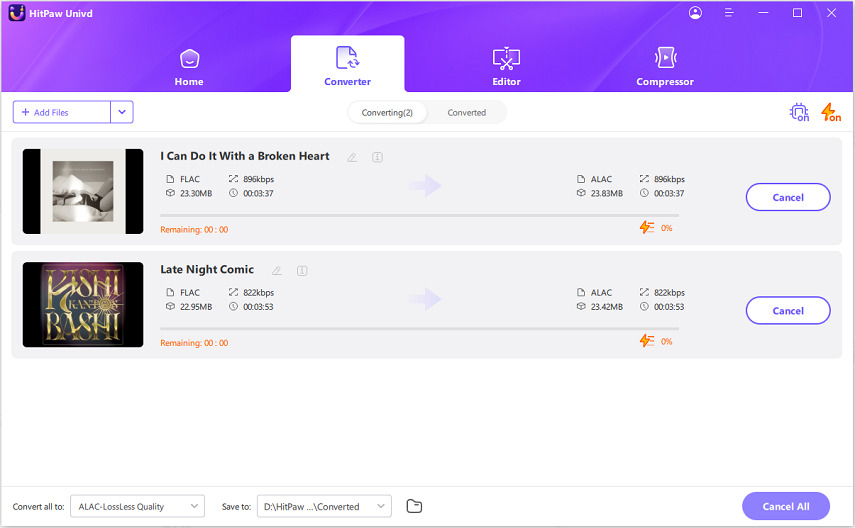
Task: Expand the Add Files dropdown arrow
Action: [122, 112]
